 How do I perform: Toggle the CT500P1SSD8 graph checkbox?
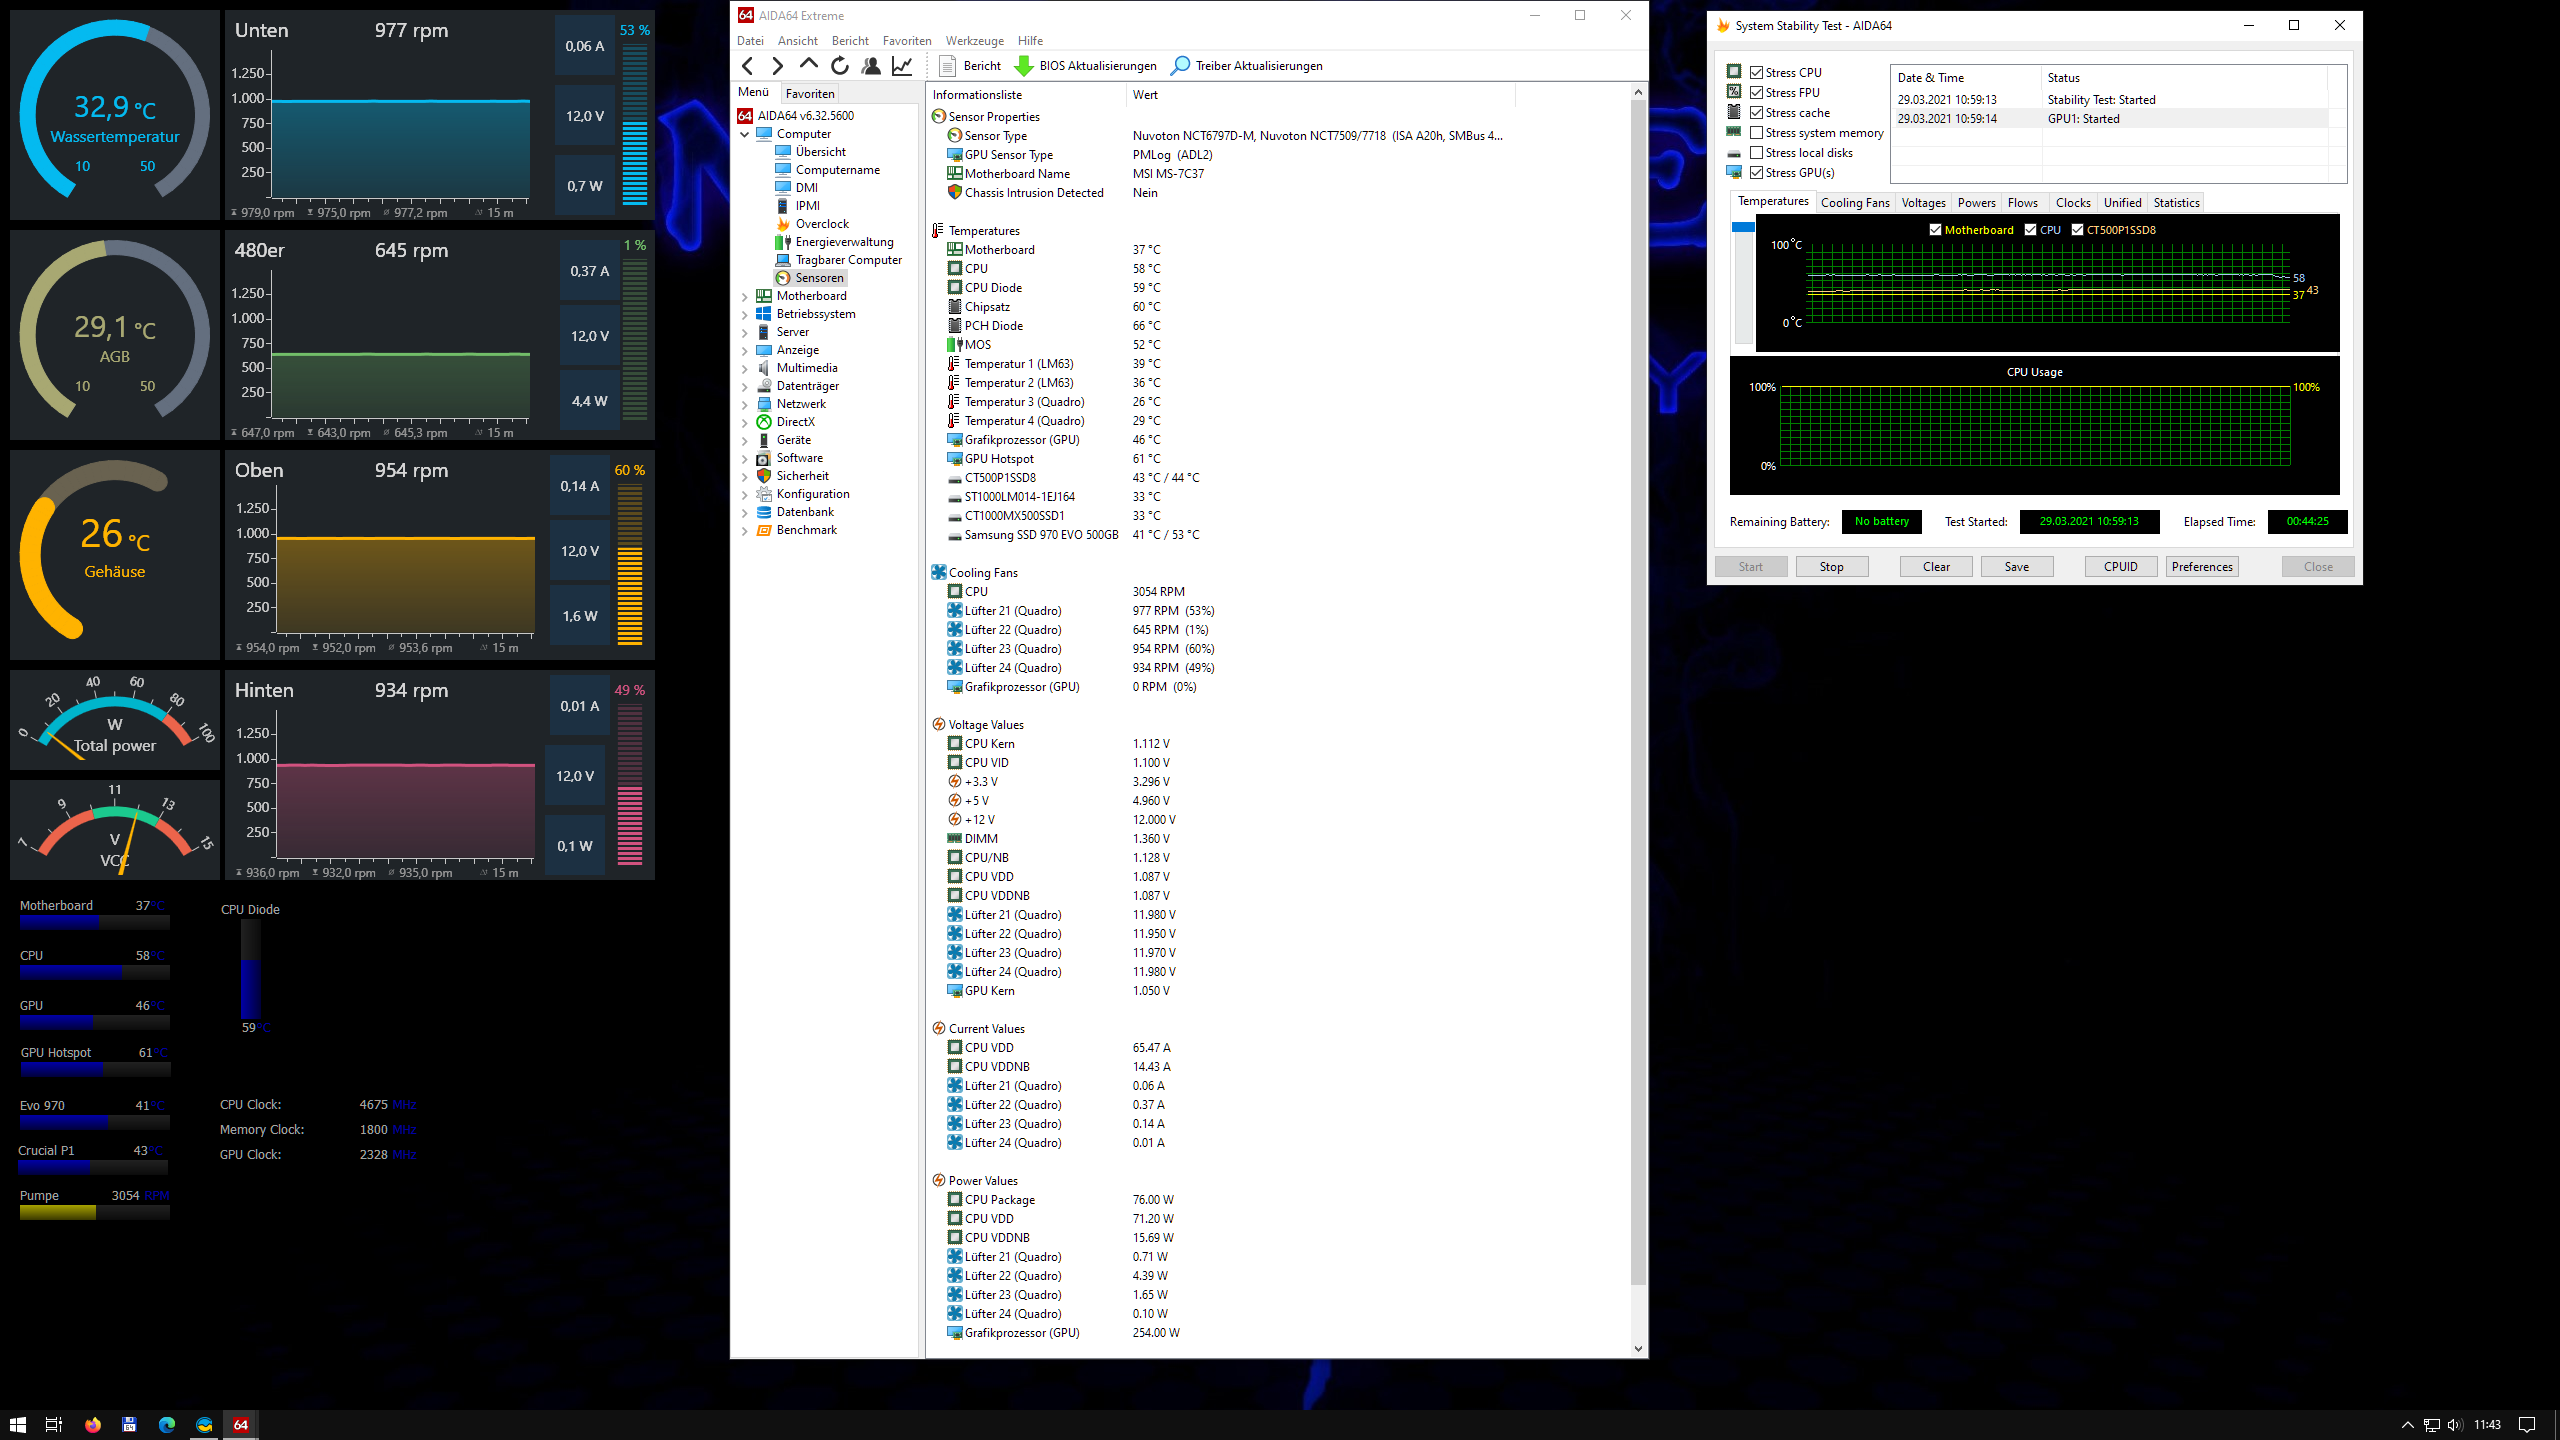2078,230
